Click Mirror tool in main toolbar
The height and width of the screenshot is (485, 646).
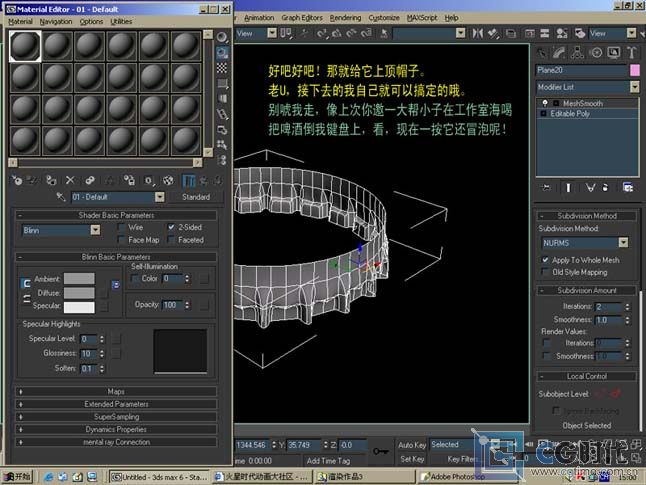click(x=477, y=33)
